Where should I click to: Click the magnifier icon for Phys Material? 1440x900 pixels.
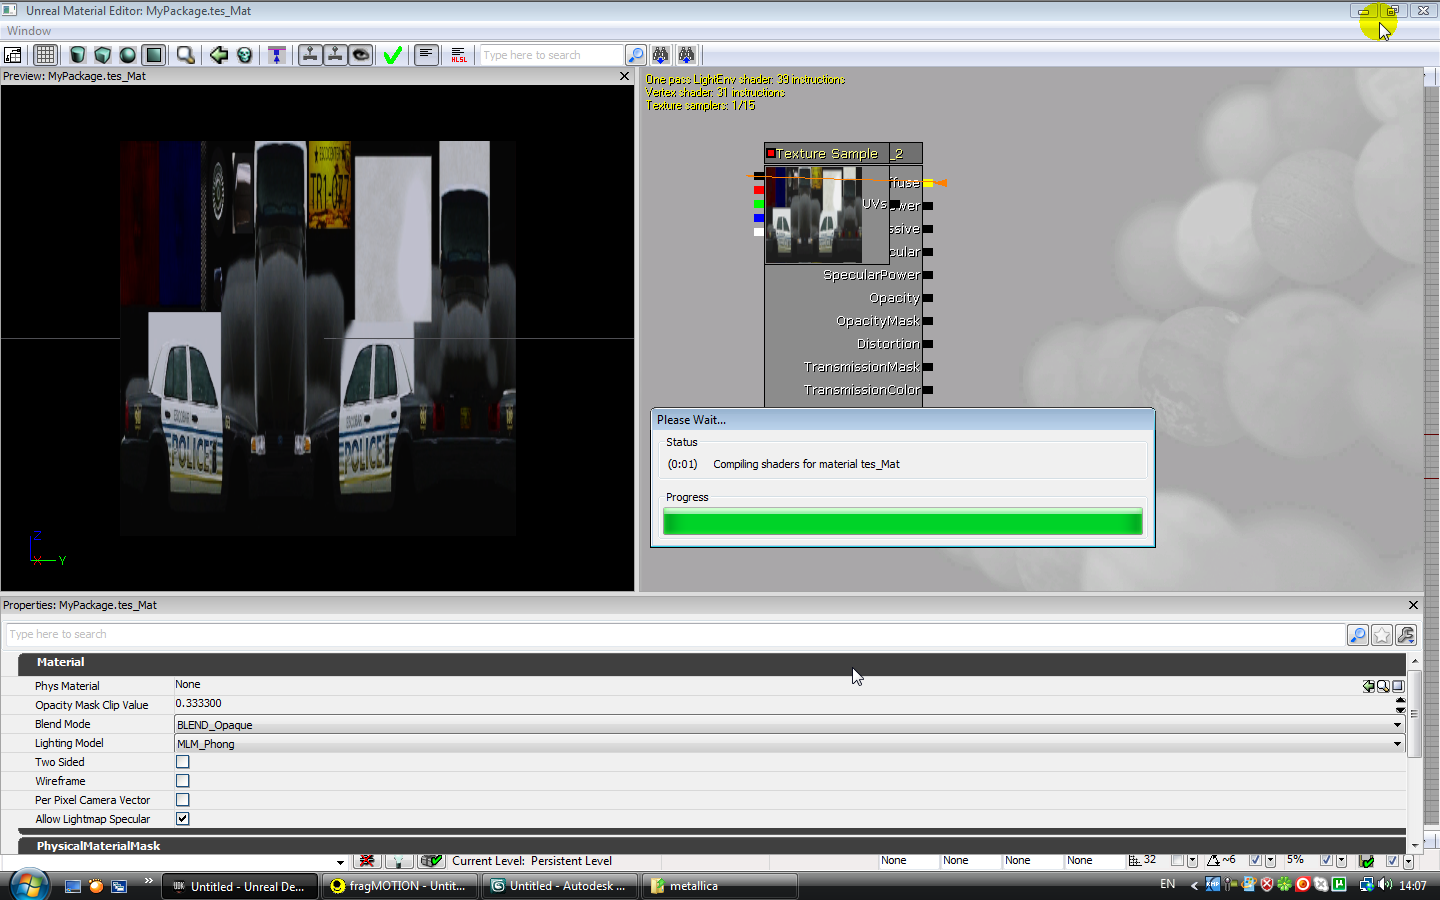1383,686
